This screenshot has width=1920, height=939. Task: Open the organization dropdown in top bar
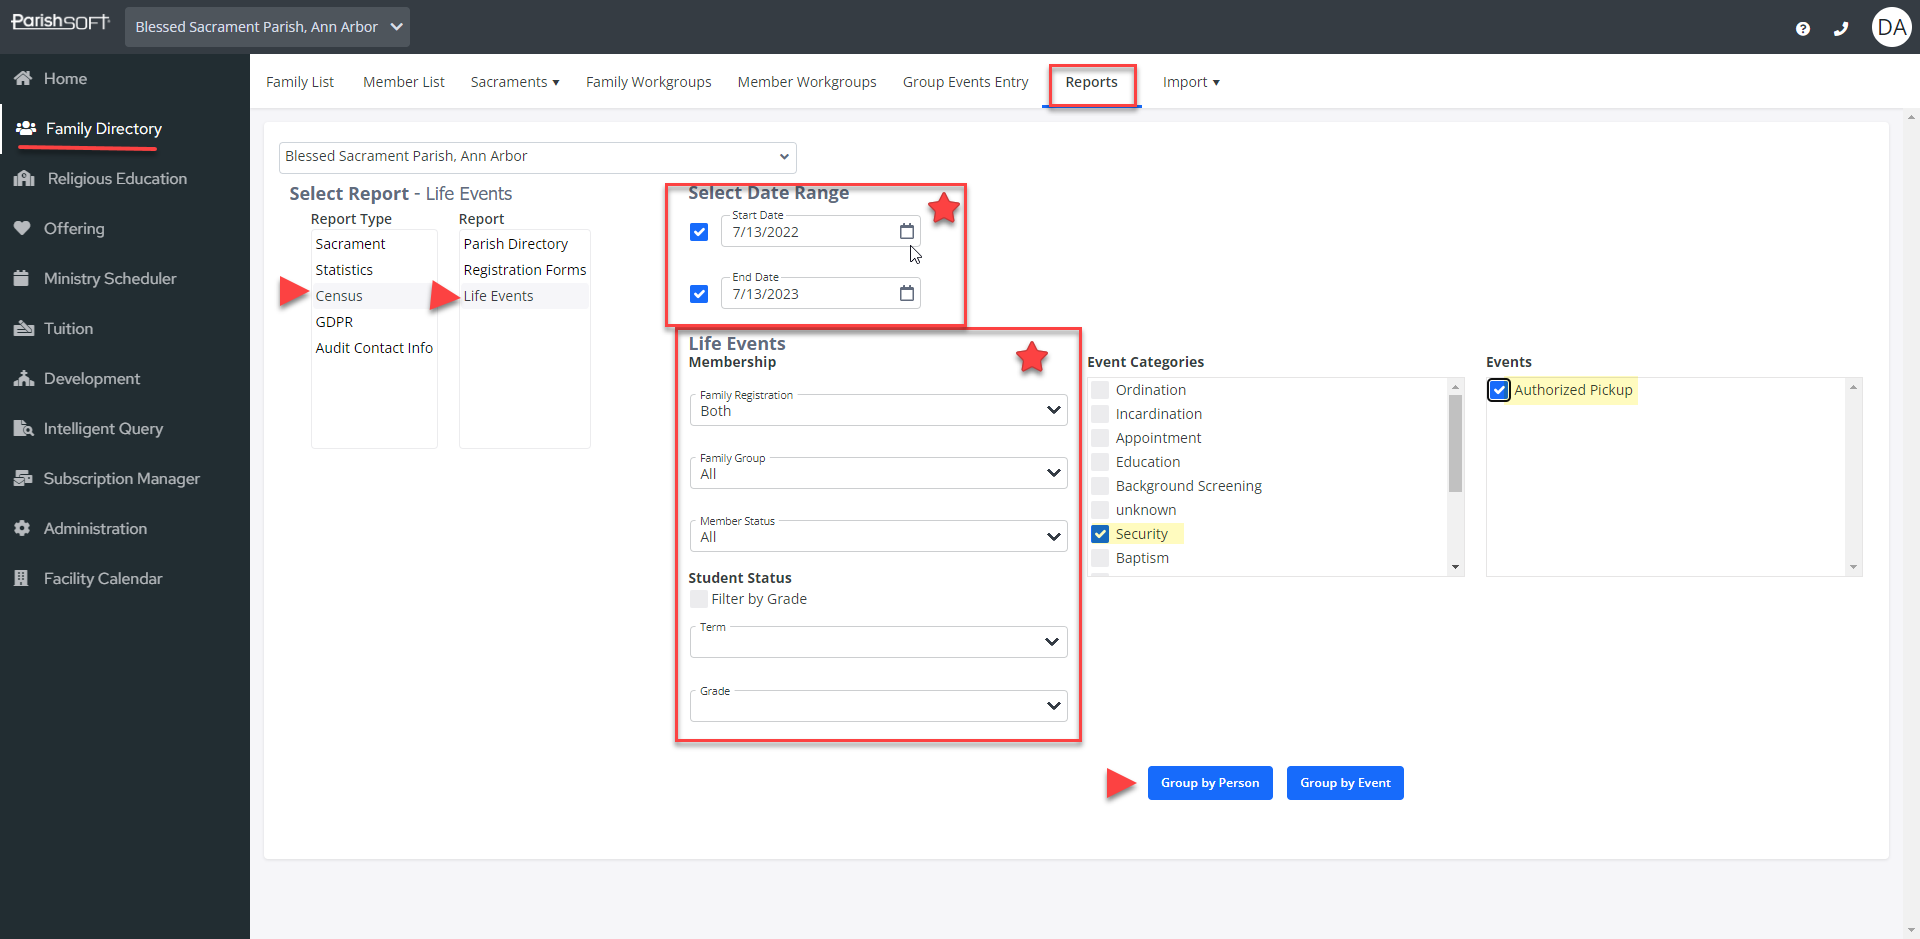(267, 27)
